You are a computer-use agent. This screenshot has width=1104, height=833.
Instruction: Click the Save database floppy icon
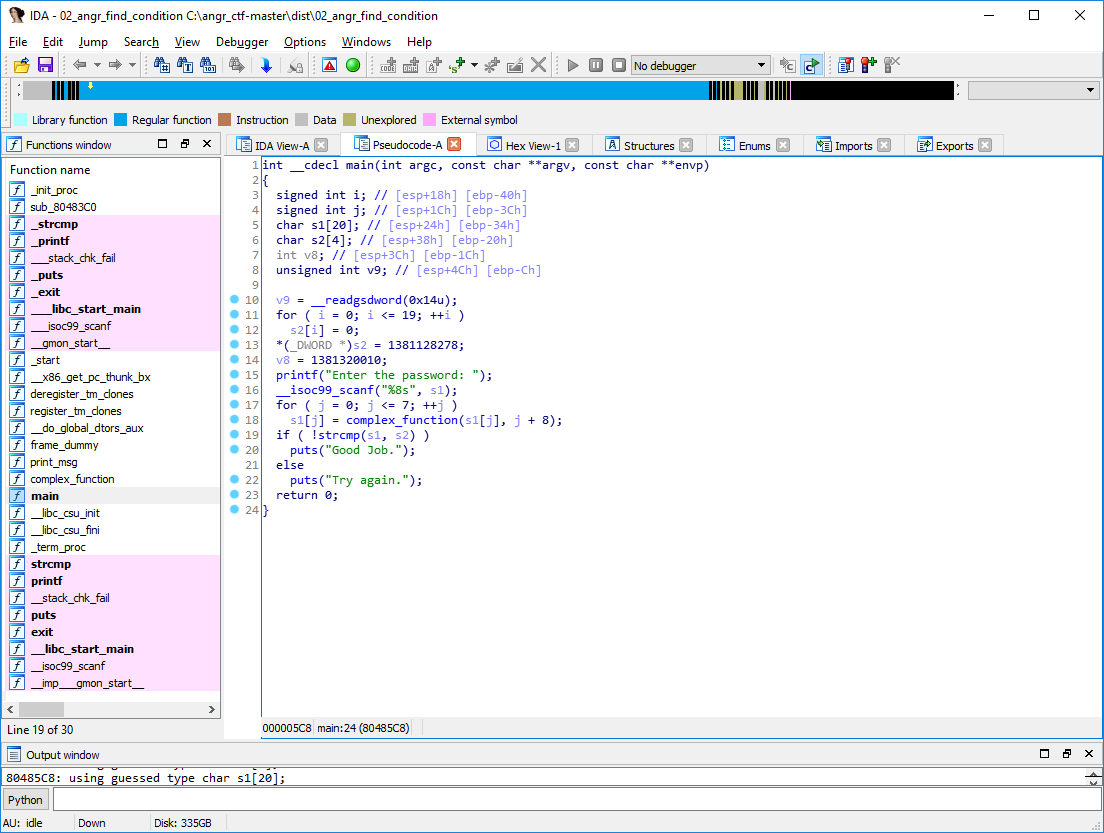click(45, 65)
